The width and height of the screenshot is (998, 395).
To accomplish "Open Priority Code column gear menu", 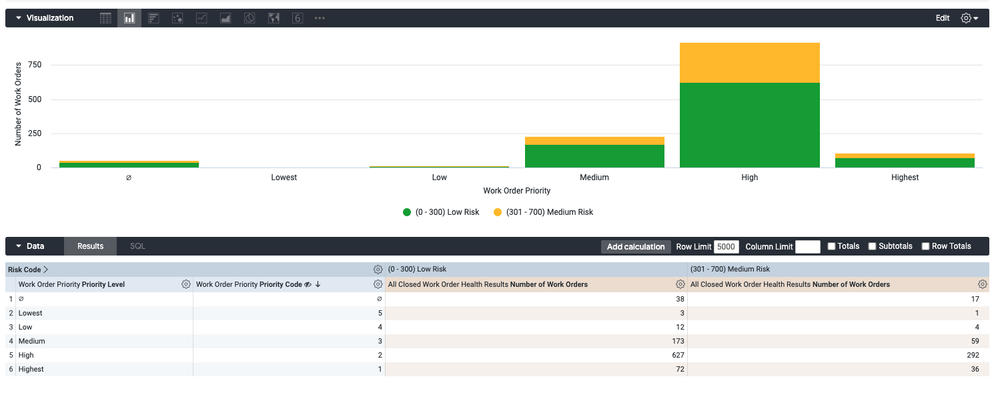I will 377,284.
